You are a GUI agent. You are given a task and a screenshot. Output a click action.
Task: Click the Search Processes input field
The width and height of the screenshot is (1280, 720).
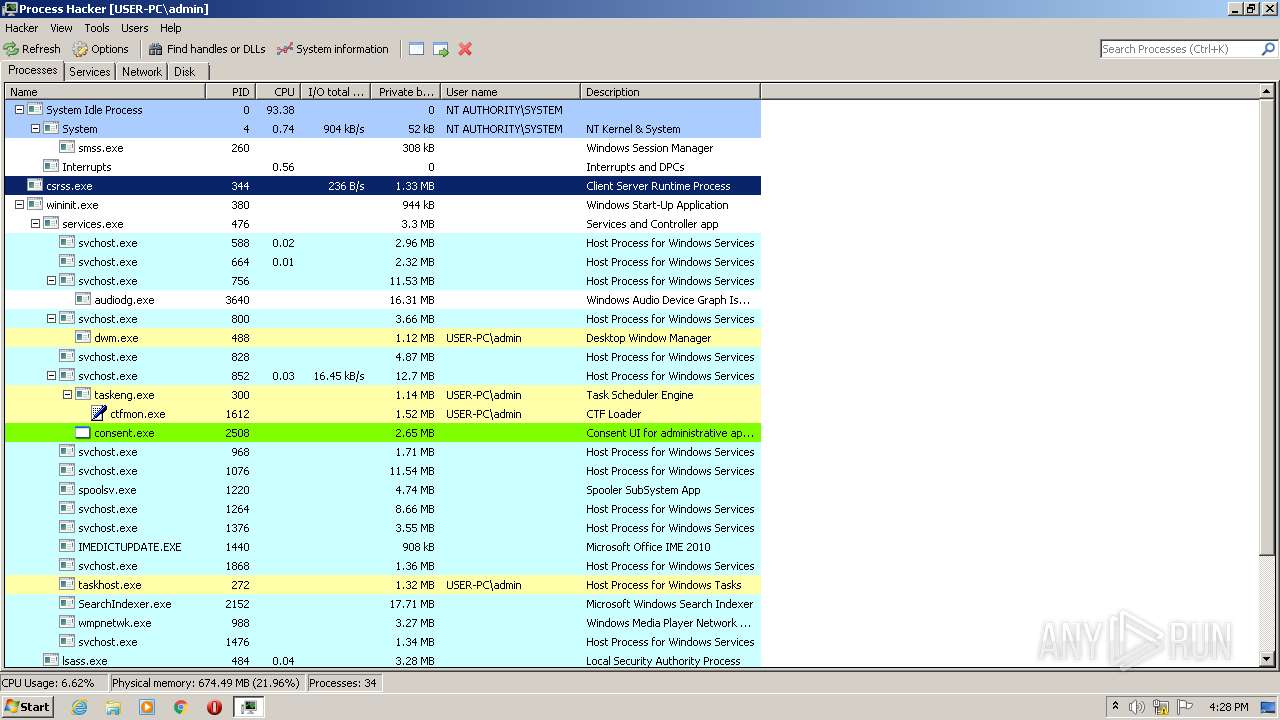(x=1180, y=49)
